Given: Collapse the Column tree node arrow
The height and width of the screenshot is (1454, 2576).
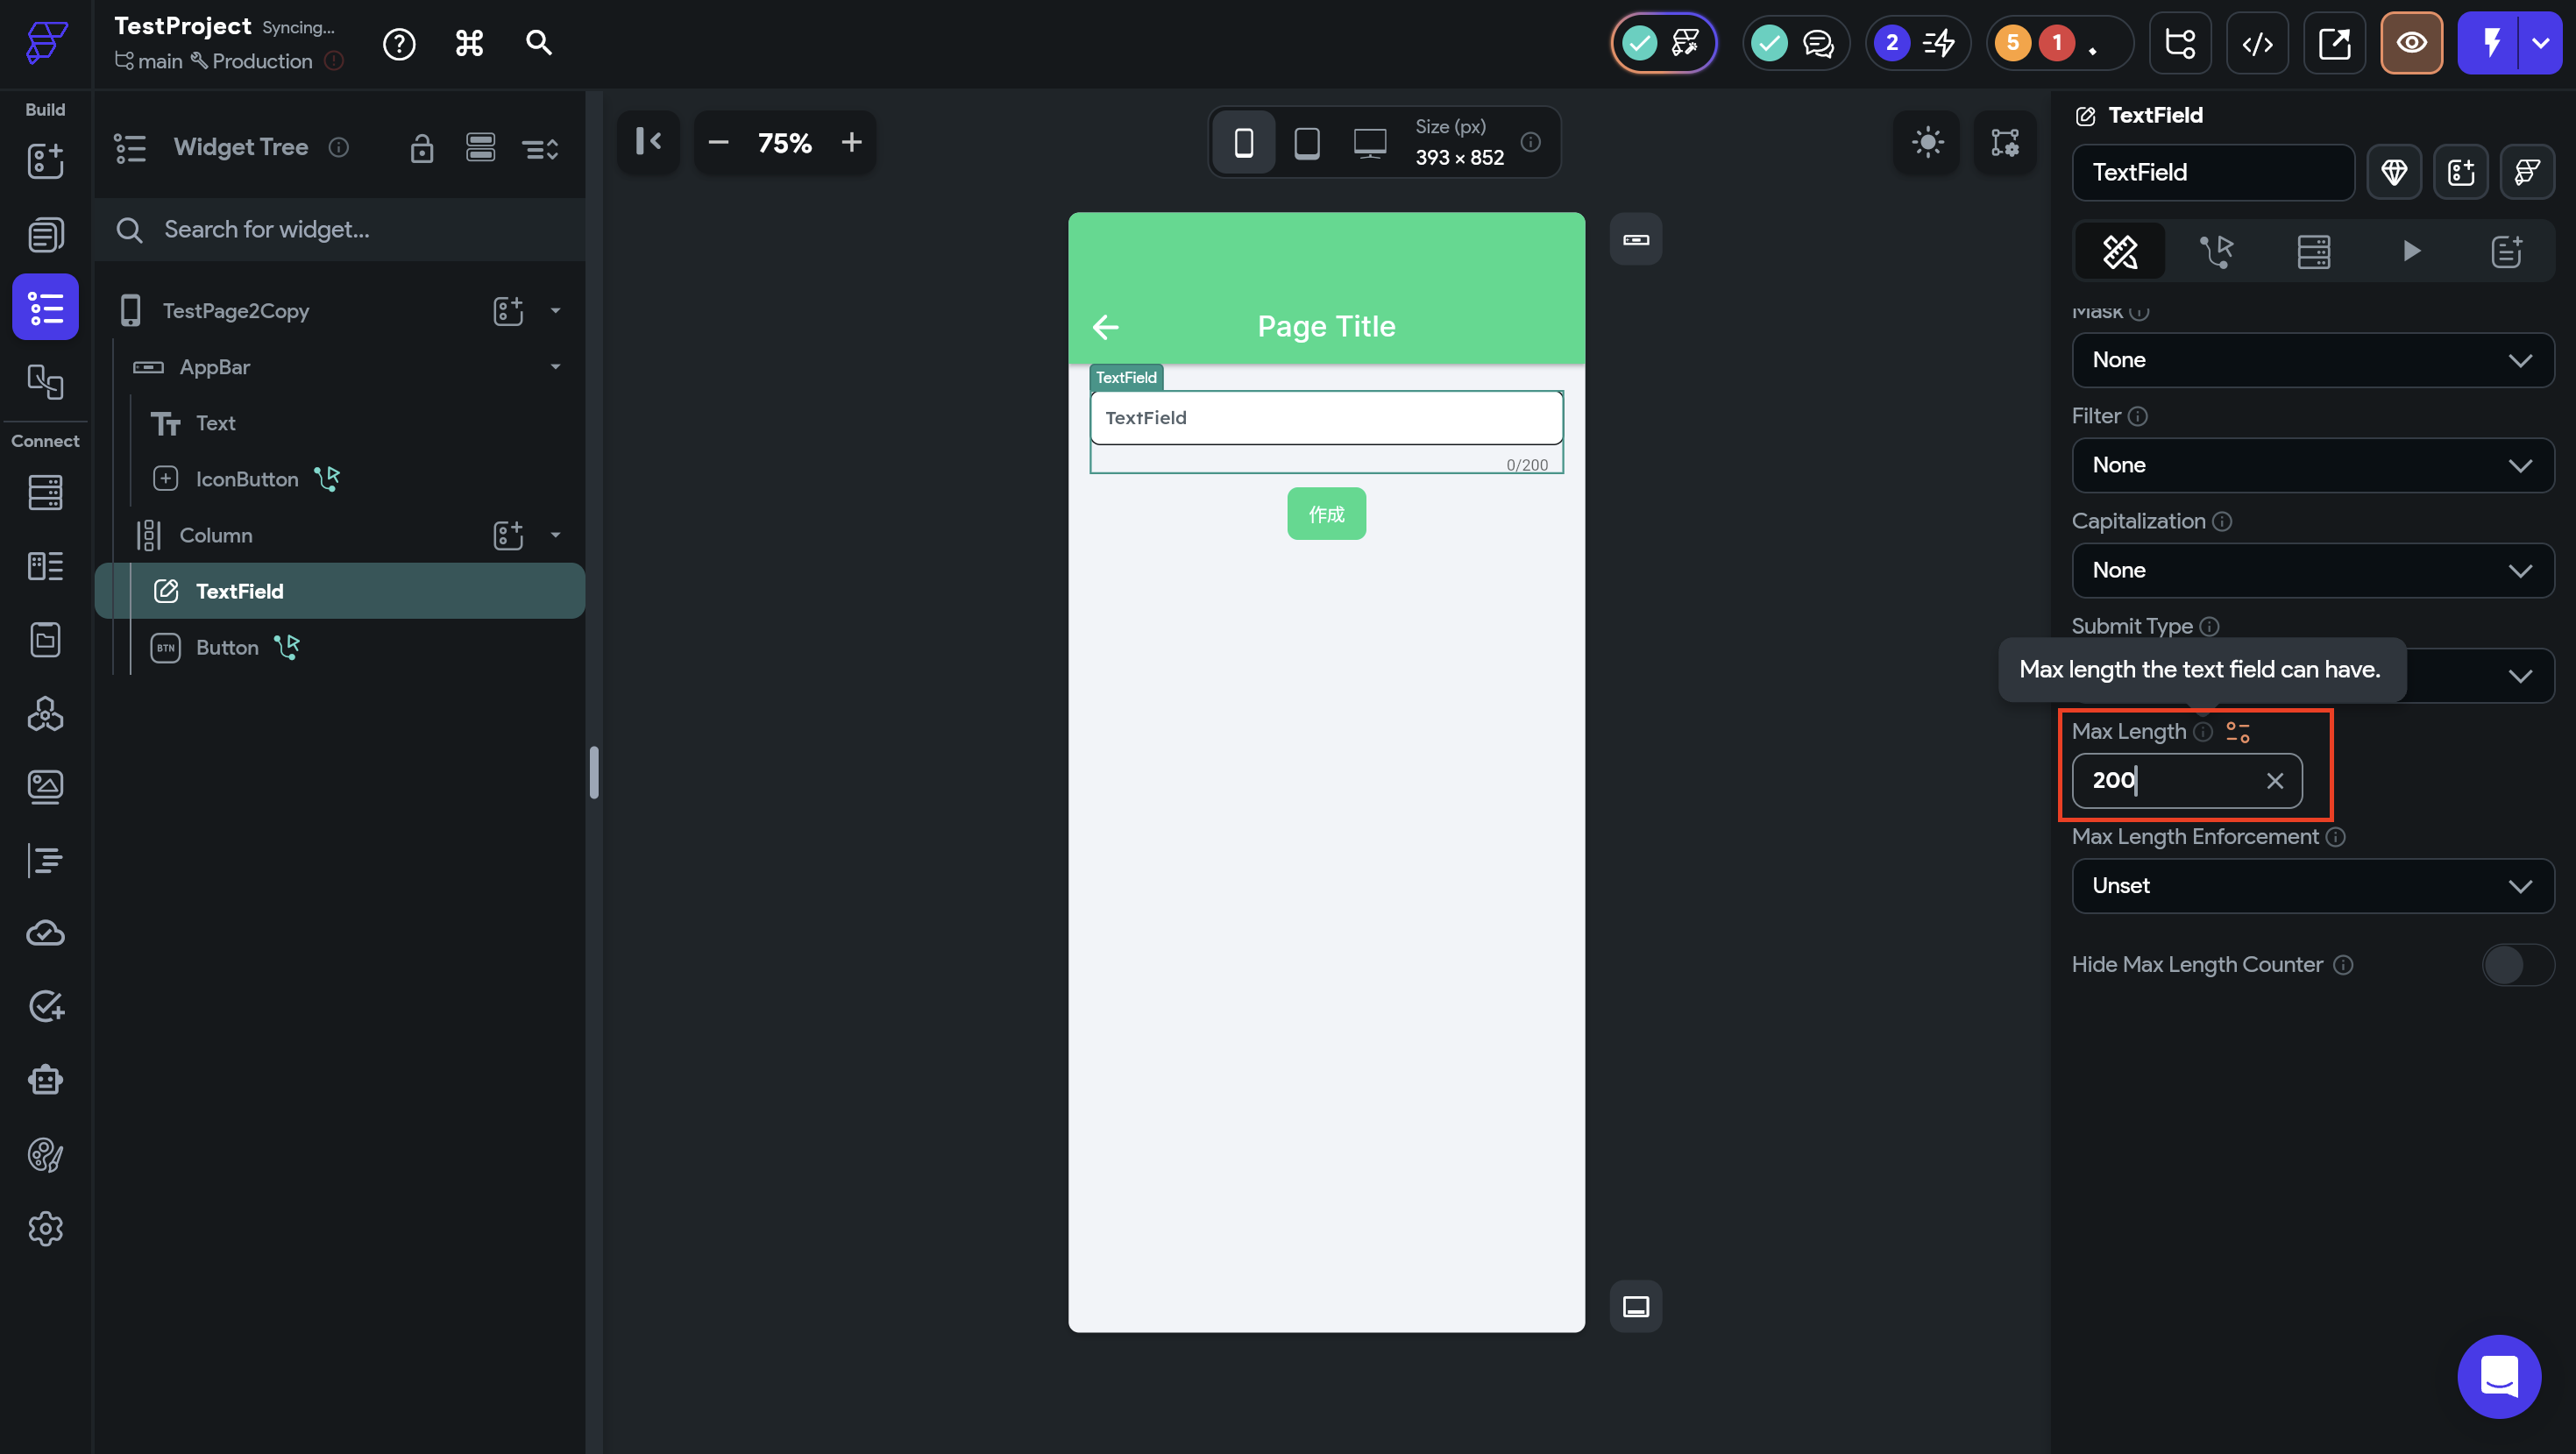Looking at the screenshot, I should (x=555, y=535).
